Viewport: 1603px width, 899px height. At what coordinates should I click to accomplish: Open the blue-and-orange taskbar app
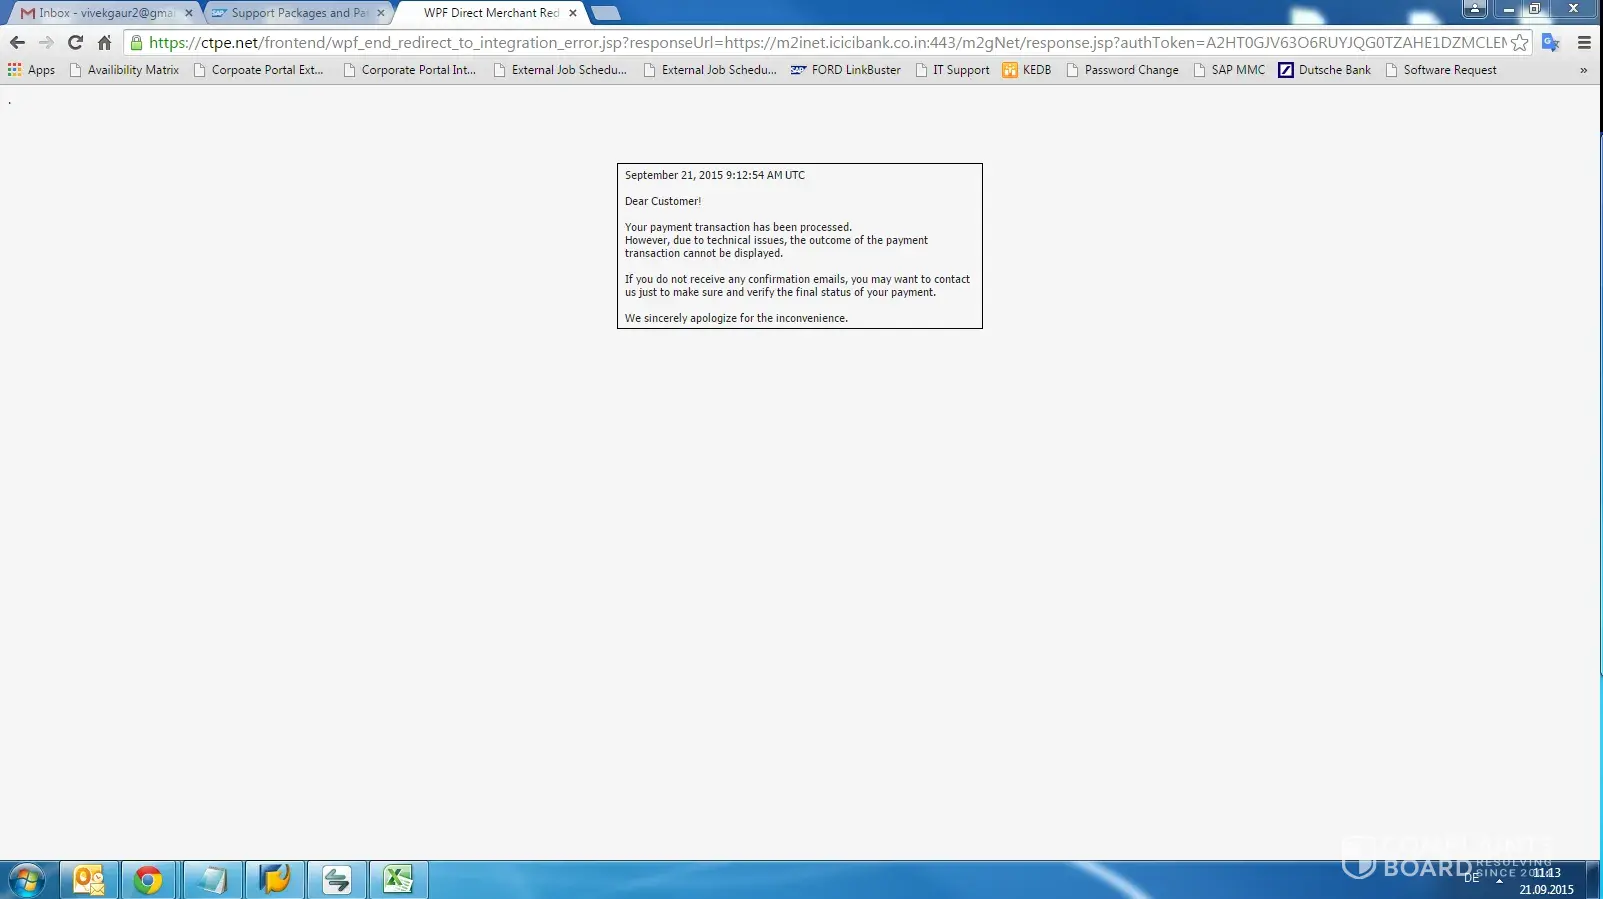pos(275,880)
